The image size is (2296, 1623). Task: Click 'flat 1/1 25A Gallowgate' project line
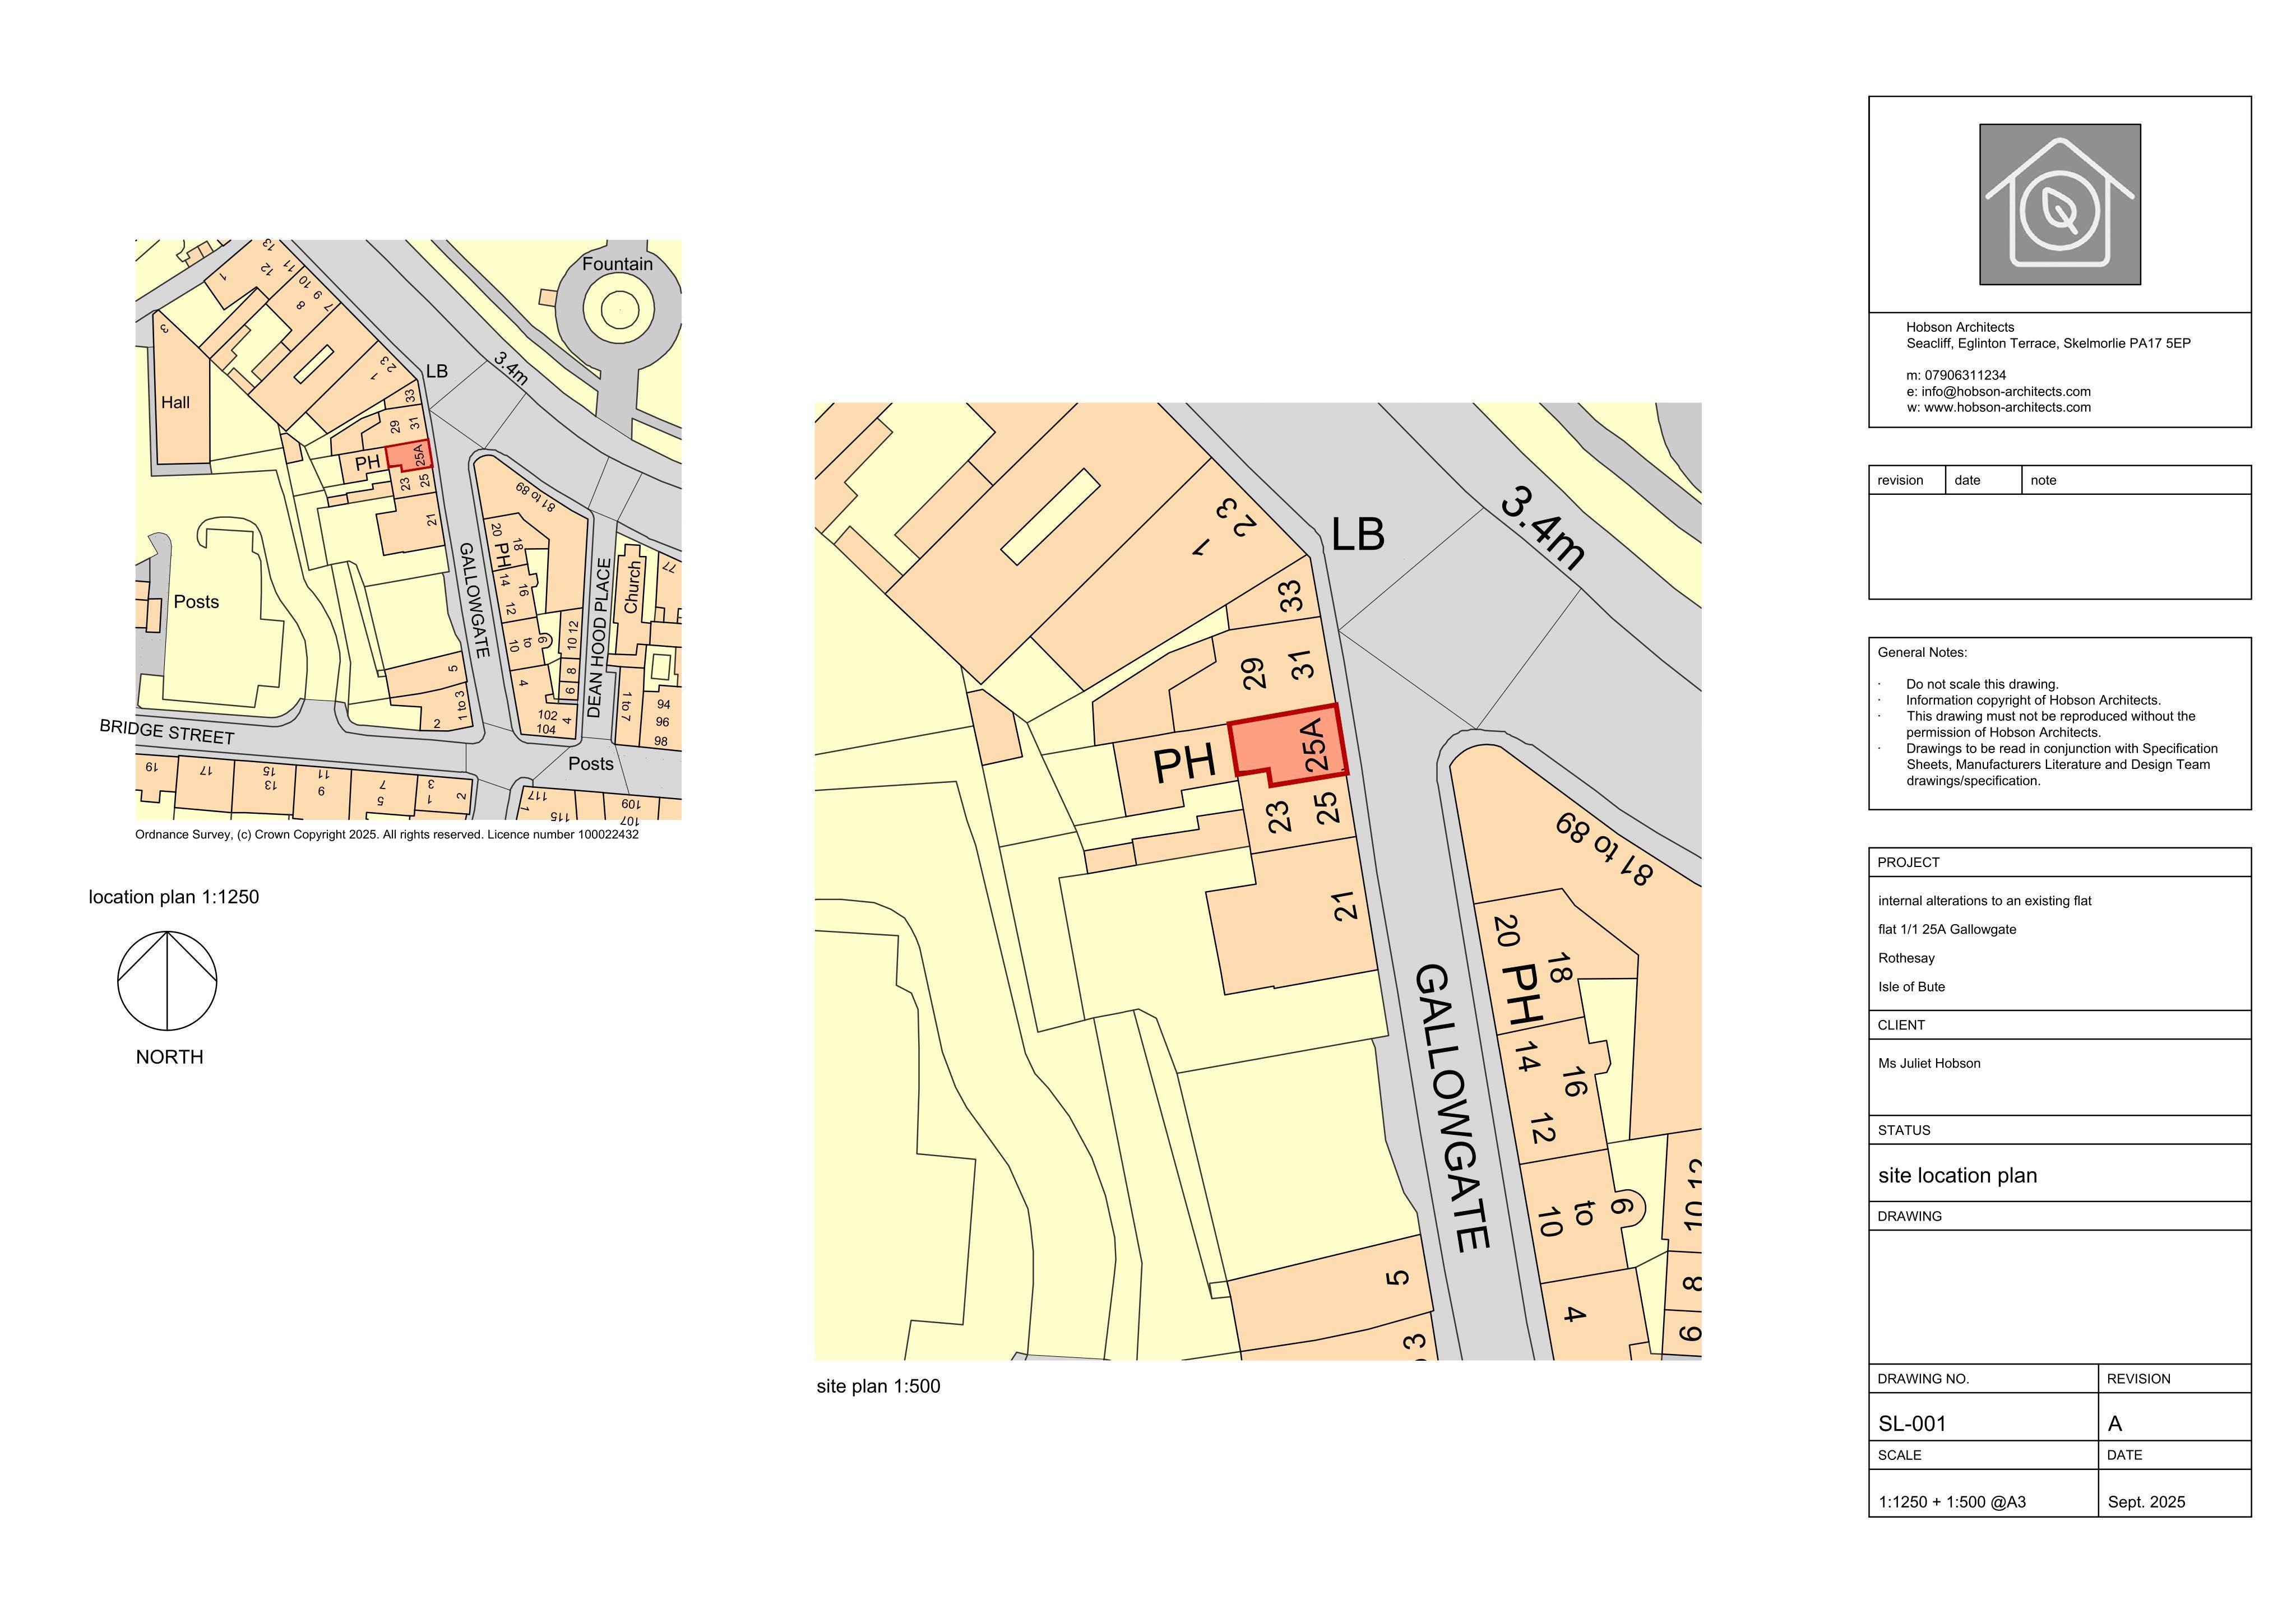click(x=1947, y=929)
